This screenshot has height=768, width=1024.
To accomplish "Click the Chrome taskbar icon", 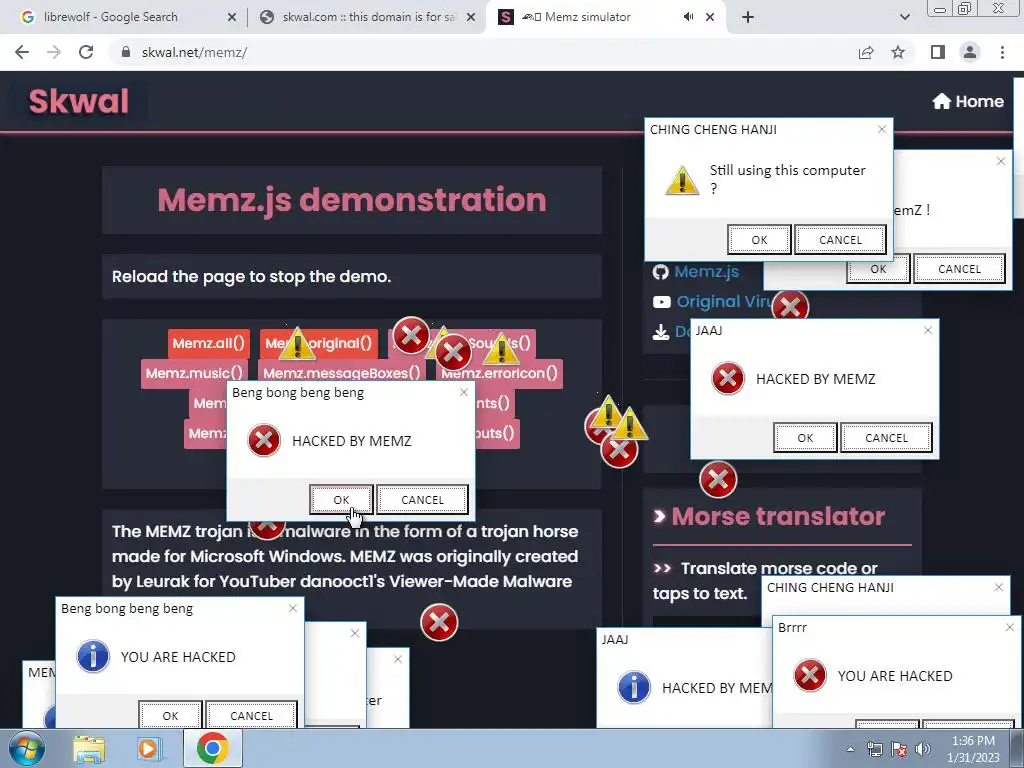I will [213, 748].
